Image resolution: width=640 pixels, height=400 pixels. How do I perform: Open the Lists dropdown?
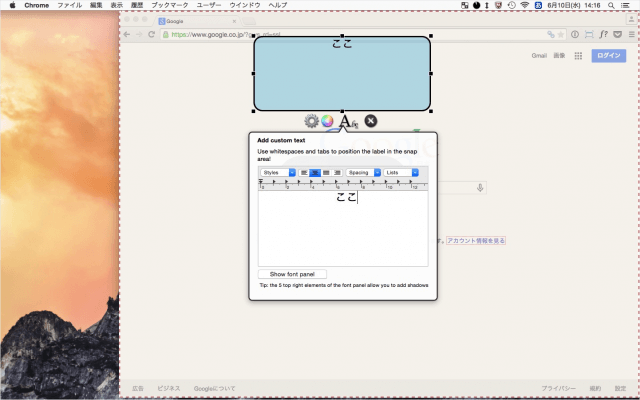[x=401, y=172]
